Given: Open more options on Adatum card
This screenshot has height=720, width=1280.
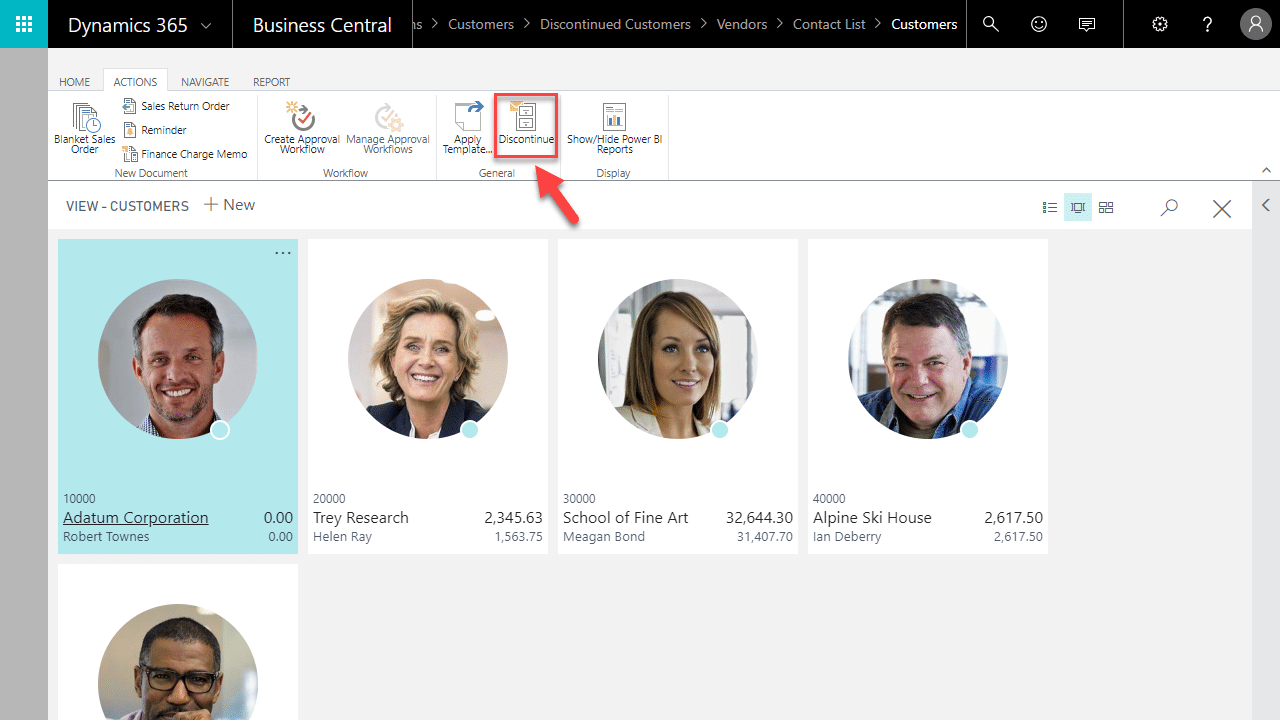Looking at the screenshot, I should pyautogui.click(x=283, y=253).
